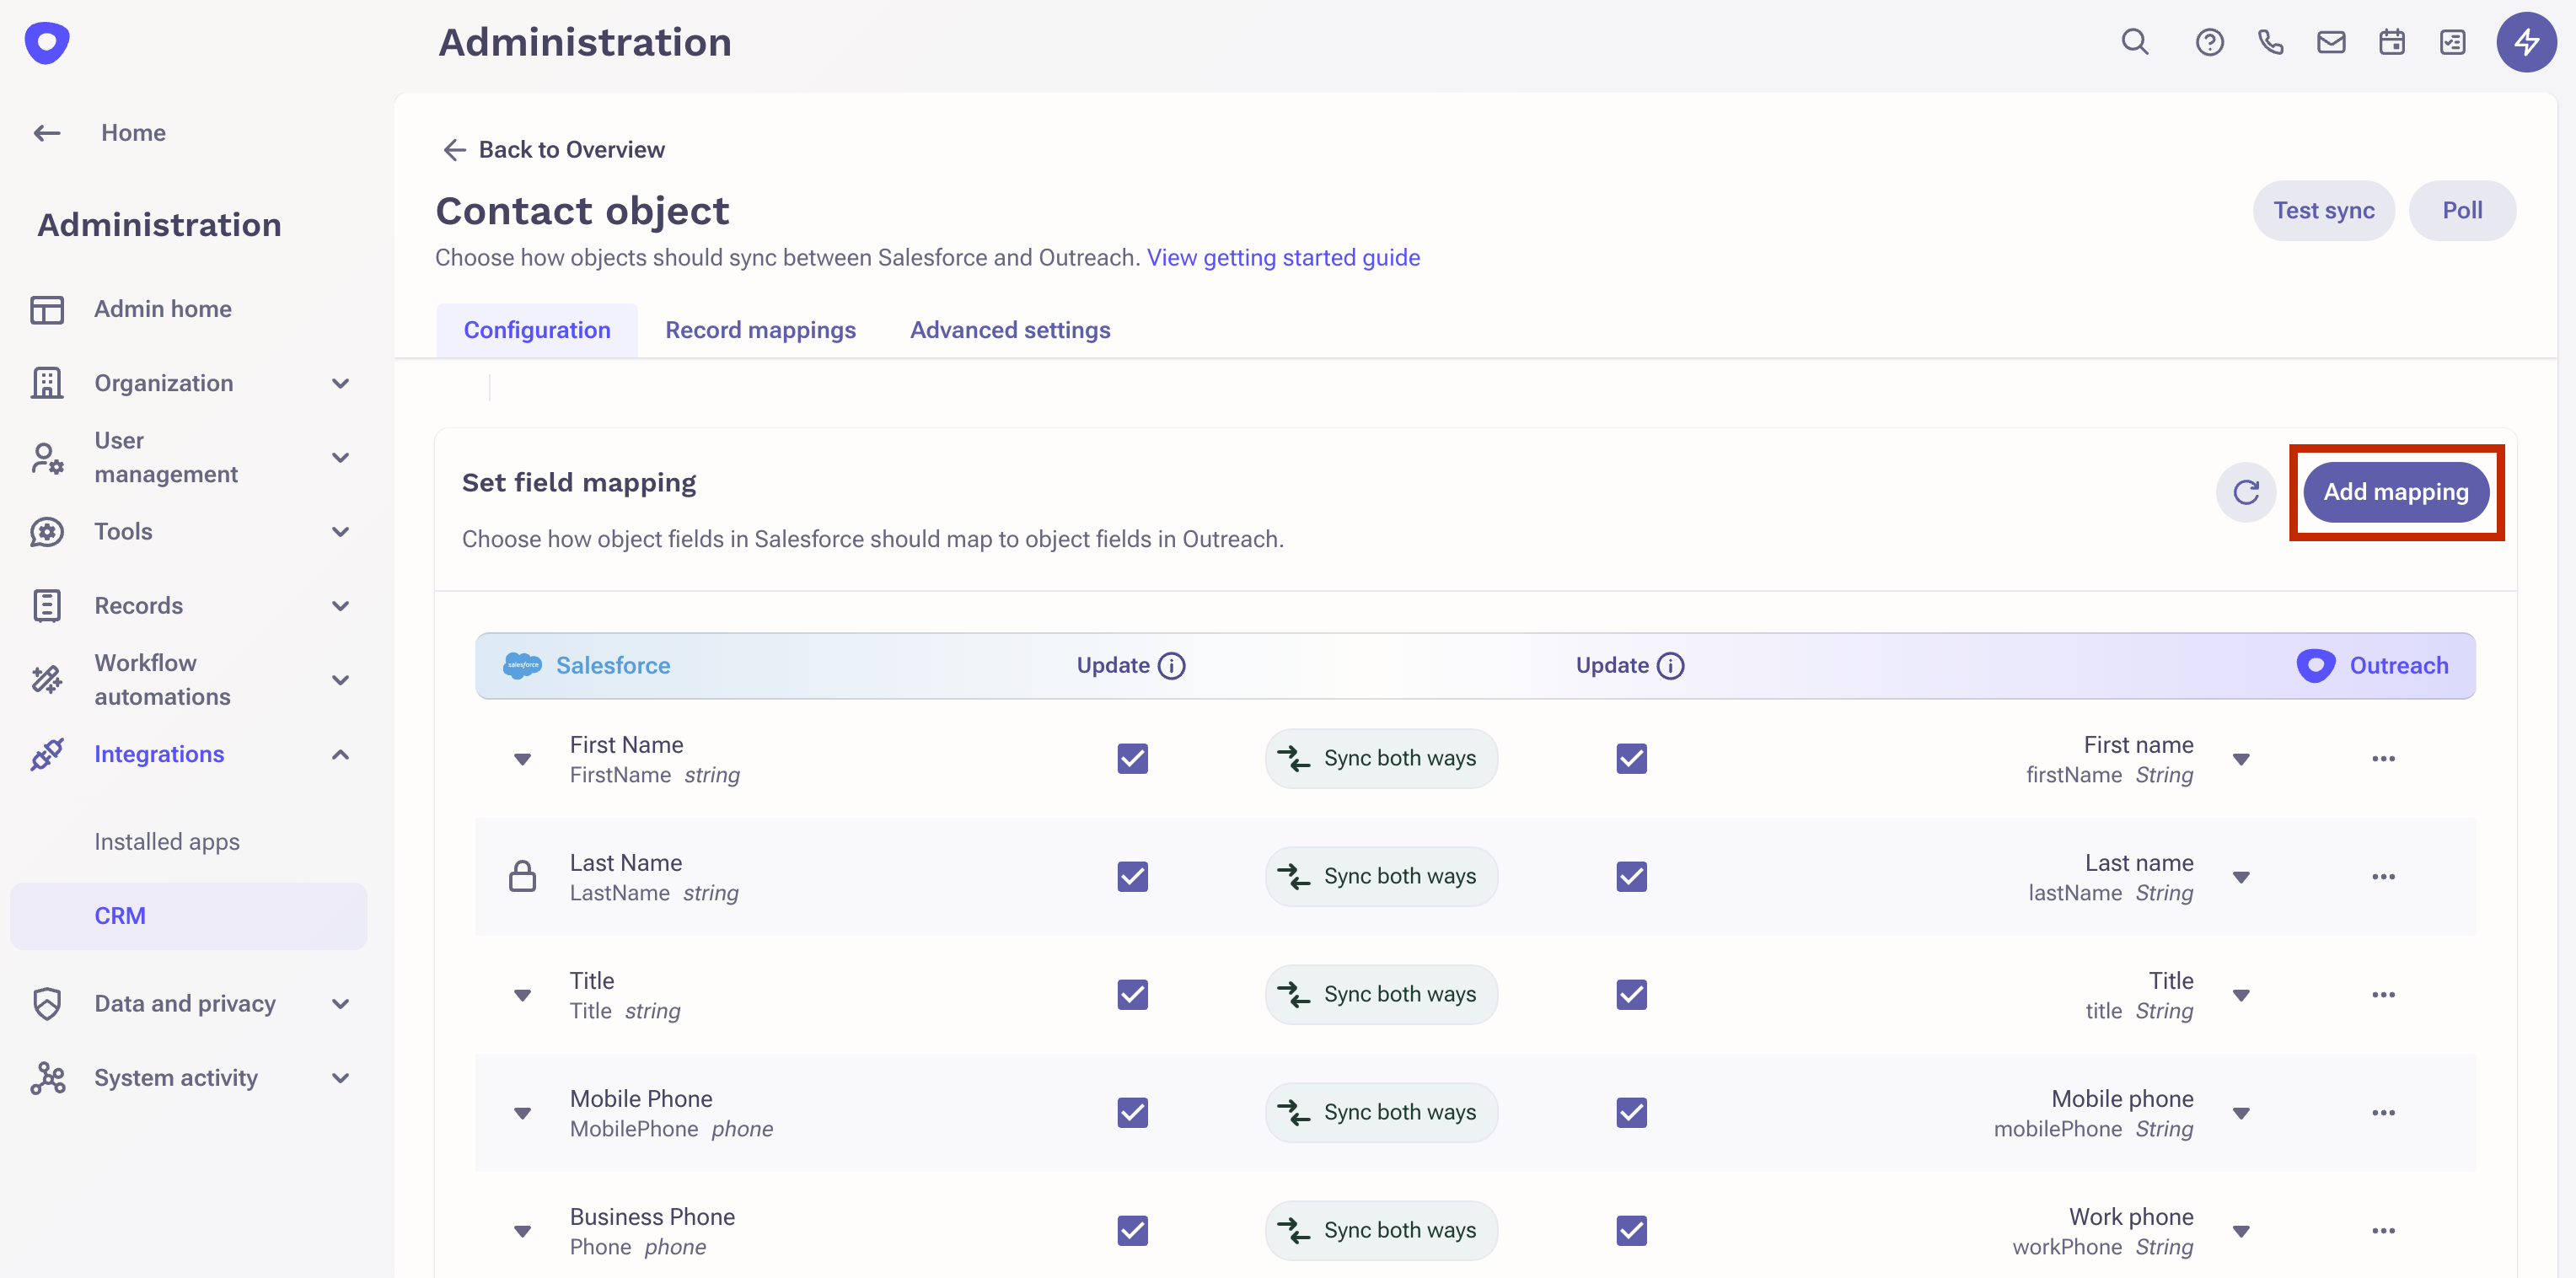Toggle Outreach Update checkbox for Title

[1631, 995]
